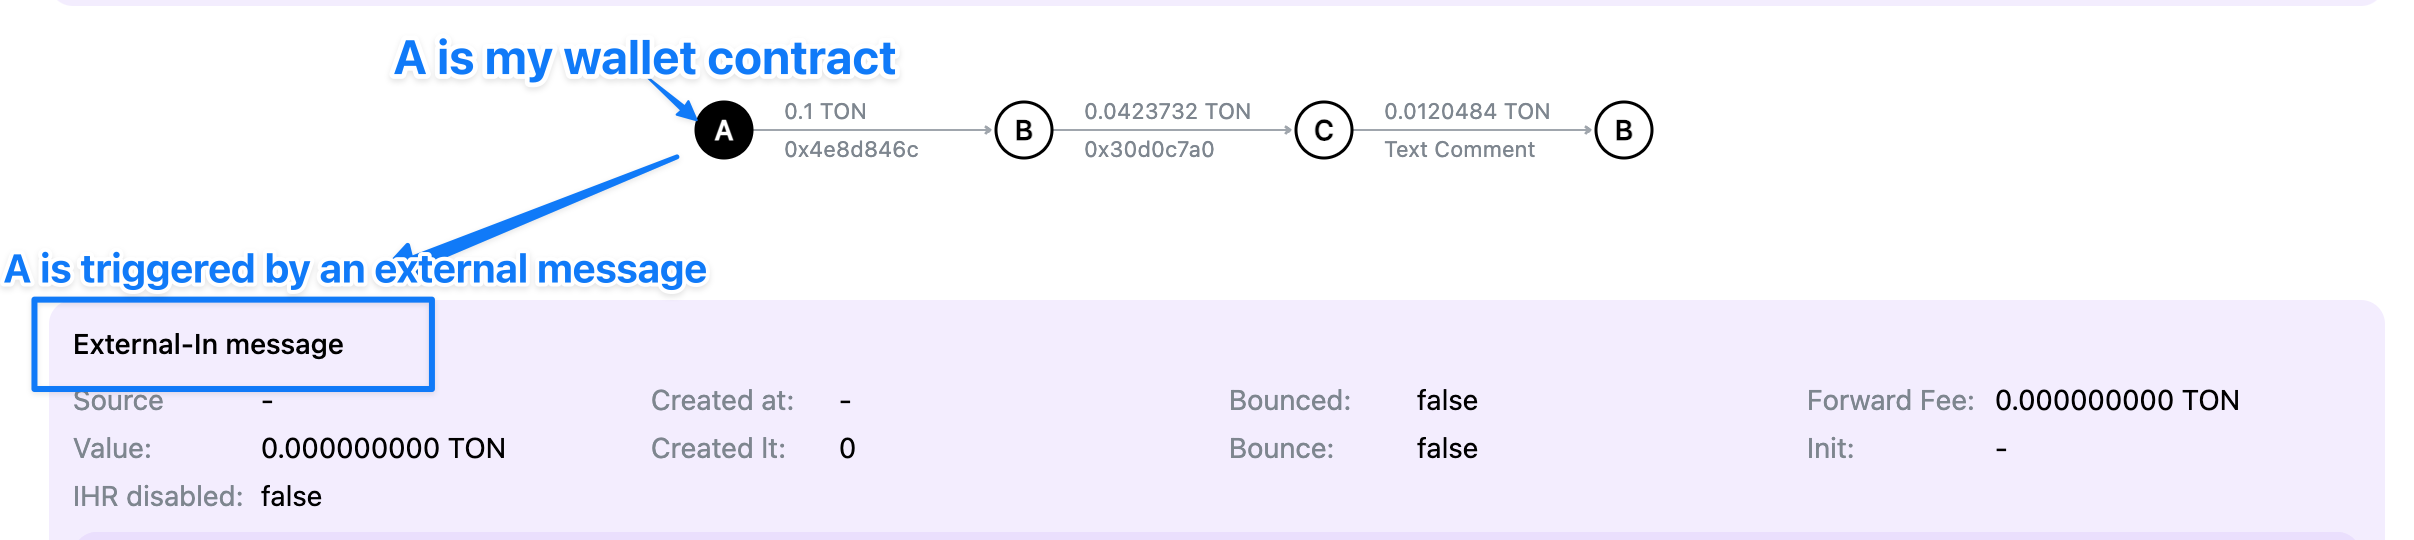The image size is (2414, 540).
Task: Click the Created lt value 0
Action: click(847, 448)
